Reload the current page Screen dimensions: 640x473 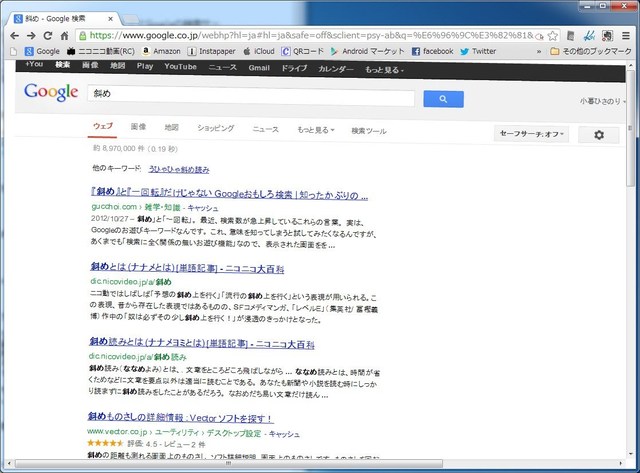(x=53, y=32)
